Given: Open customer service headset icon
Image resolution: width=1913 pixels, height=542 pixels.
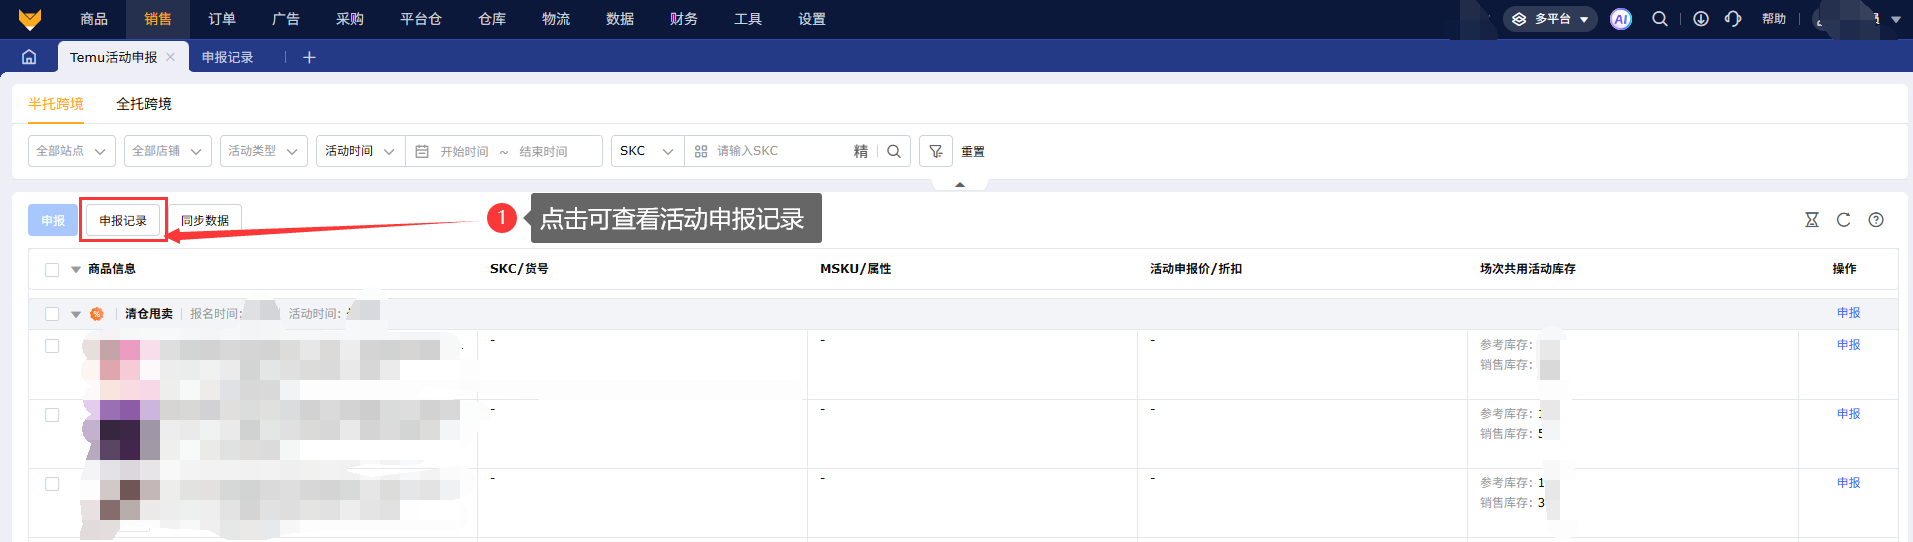Looking at the screenshot, I should point(1733,19).
